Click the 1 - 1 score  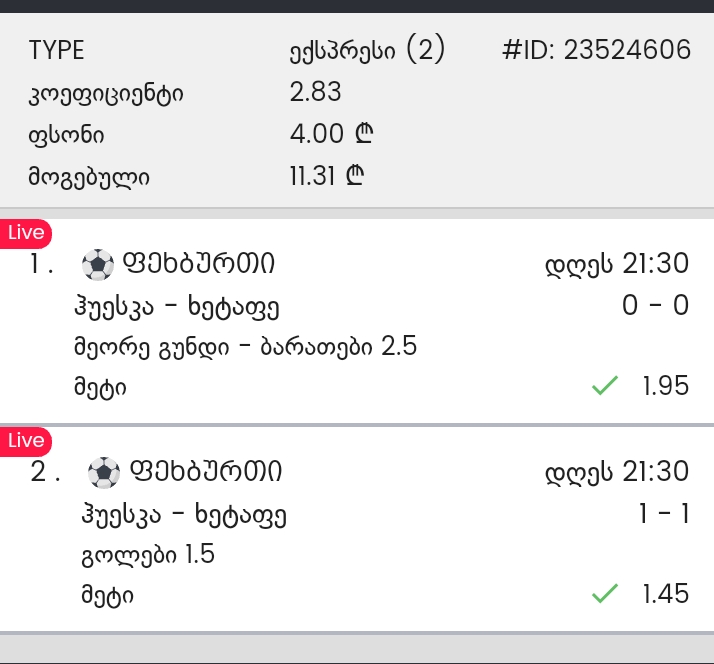pyautogui.click(x=664, y=514)
